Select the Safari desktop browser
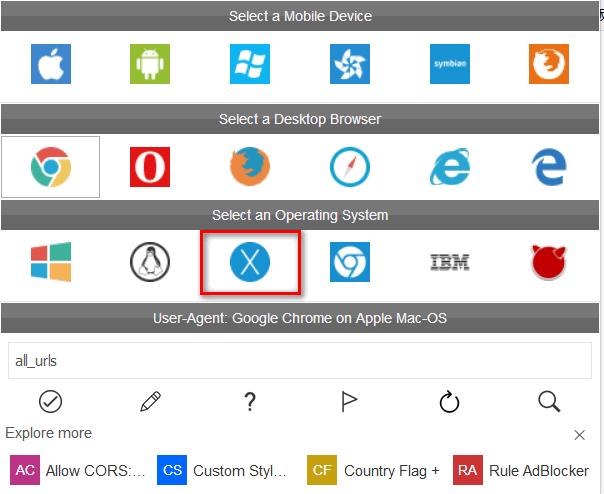This screenshot has width=604, height=494. [350, 167]
